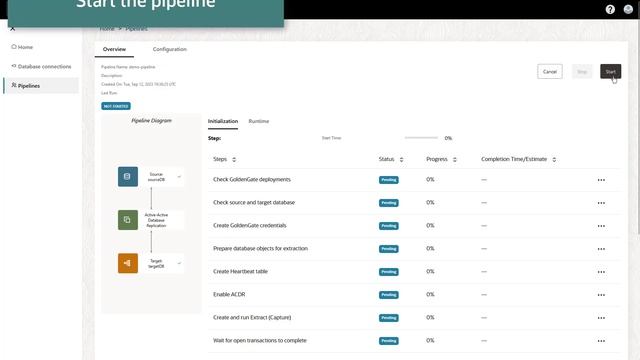The width and height of the screenshot is (640, 360).
Task: Sort by the Status column
Action: pos(401,160)
